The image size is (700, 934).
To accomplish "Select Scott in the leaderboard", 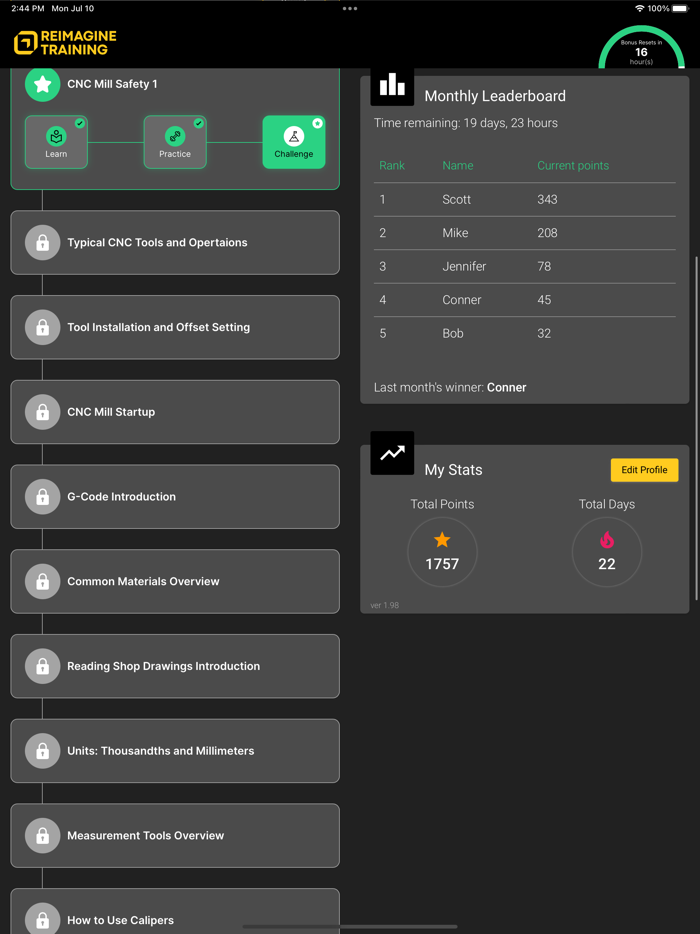I will point(456,200).
